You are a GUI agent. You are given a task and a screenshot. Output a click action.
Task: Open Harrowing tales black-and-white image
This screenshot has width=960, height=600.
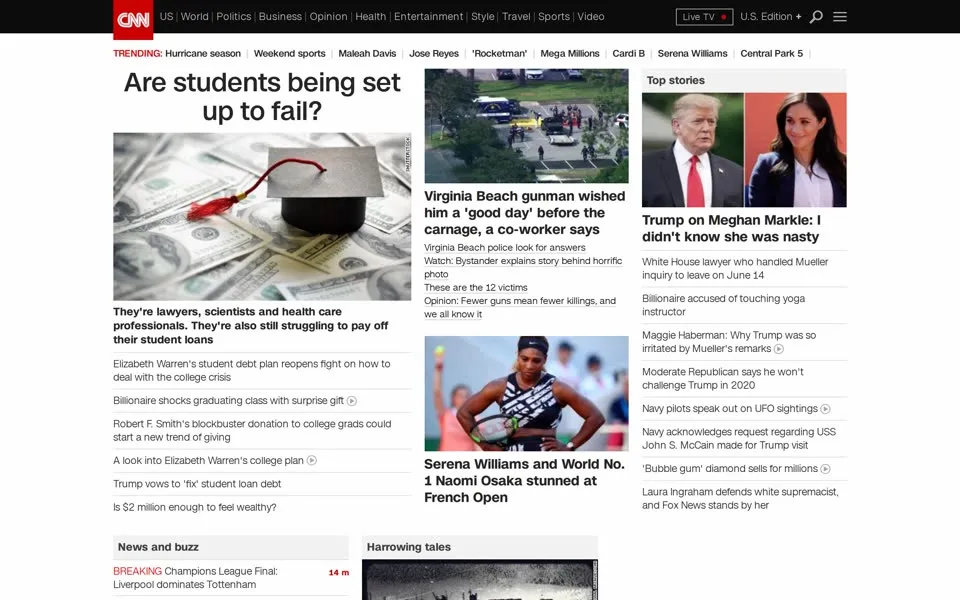(x=479, y=580)
